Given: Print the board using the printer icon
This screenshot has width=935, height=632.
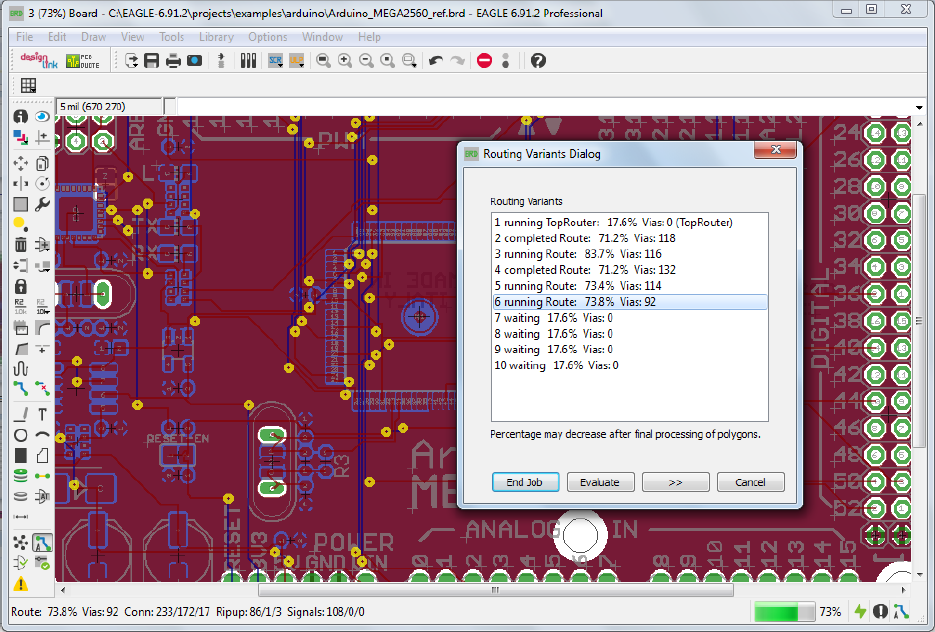Looking at the screenshot, I should 173,60.
